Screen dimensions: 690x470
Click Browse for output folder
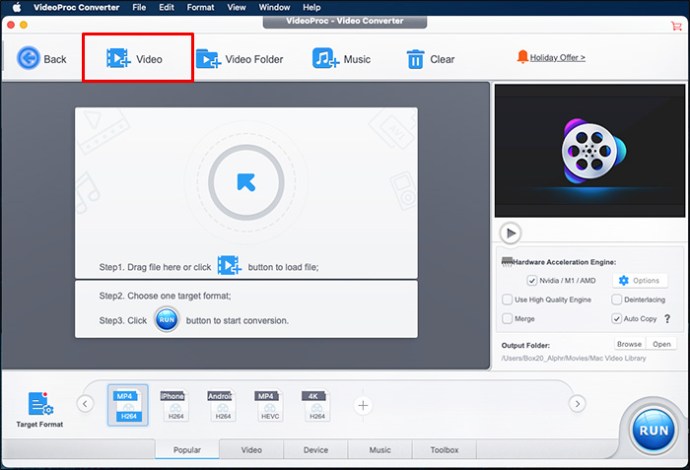pyautogui.click(x=629, y=344)
